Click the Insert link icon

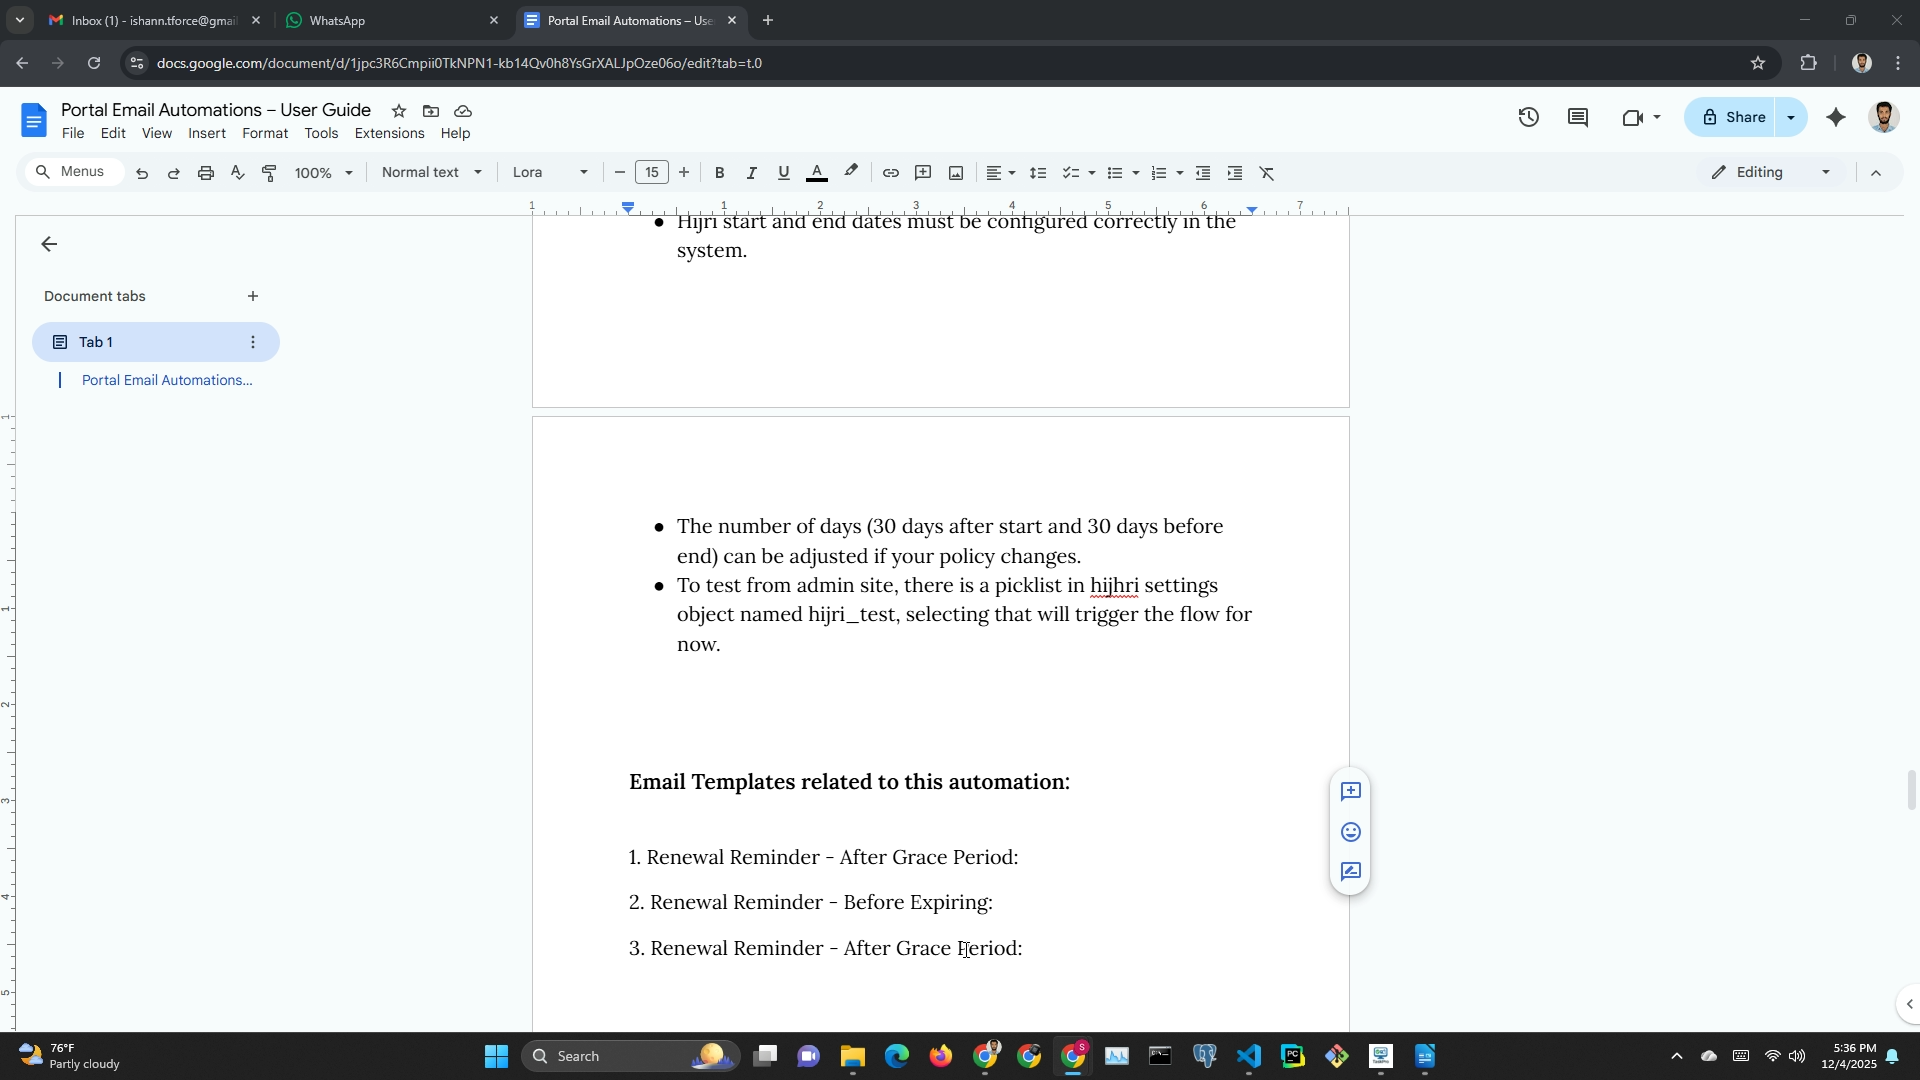pyautogui.click(x=890, y=173)
